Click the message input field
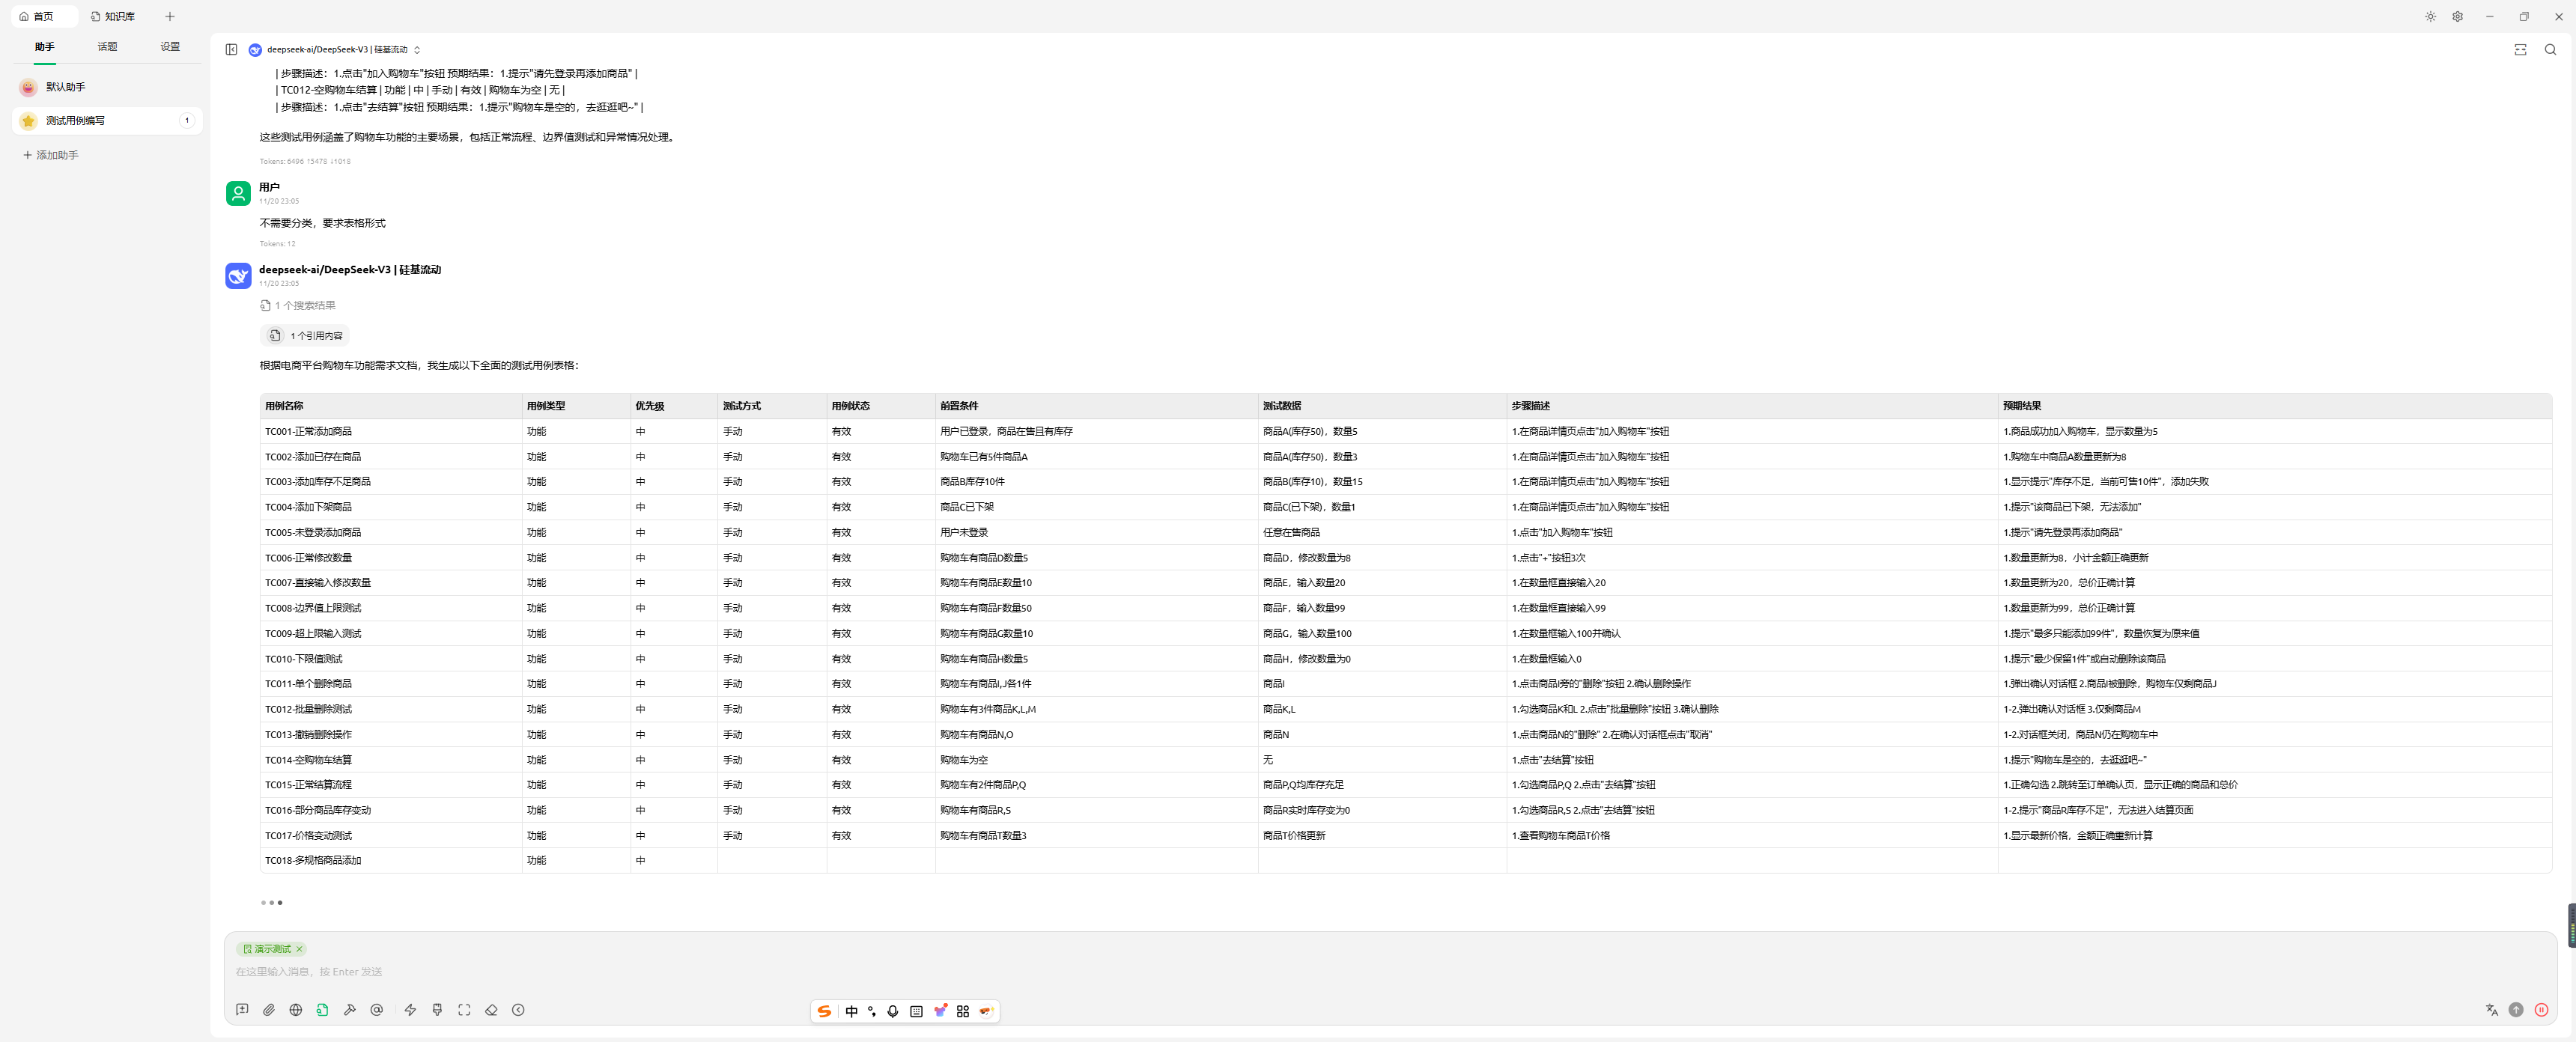Screen dimensions: 2576x1042 tap(1200, 972)
